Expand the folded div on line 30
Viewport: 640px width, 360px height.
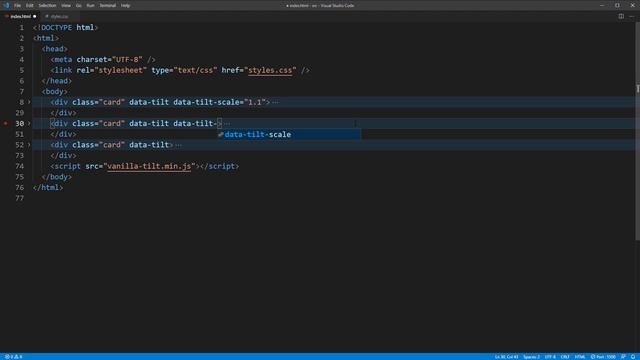tap(29, 123)
